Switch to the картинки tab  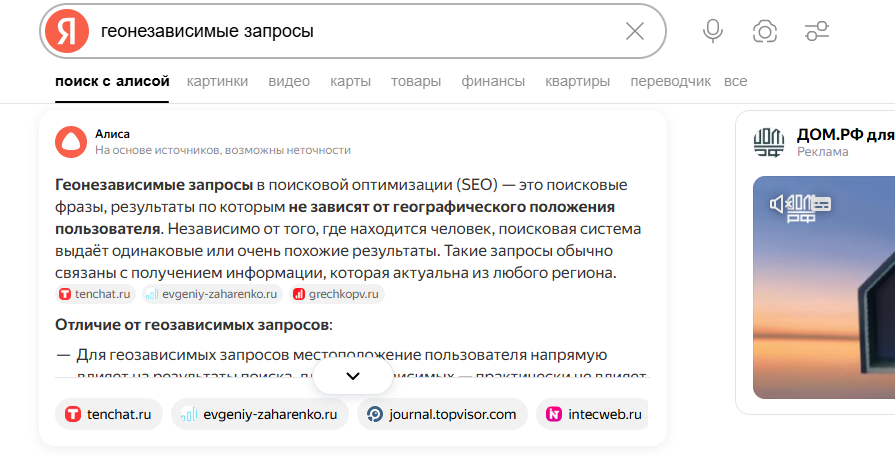tap(217, 82)
